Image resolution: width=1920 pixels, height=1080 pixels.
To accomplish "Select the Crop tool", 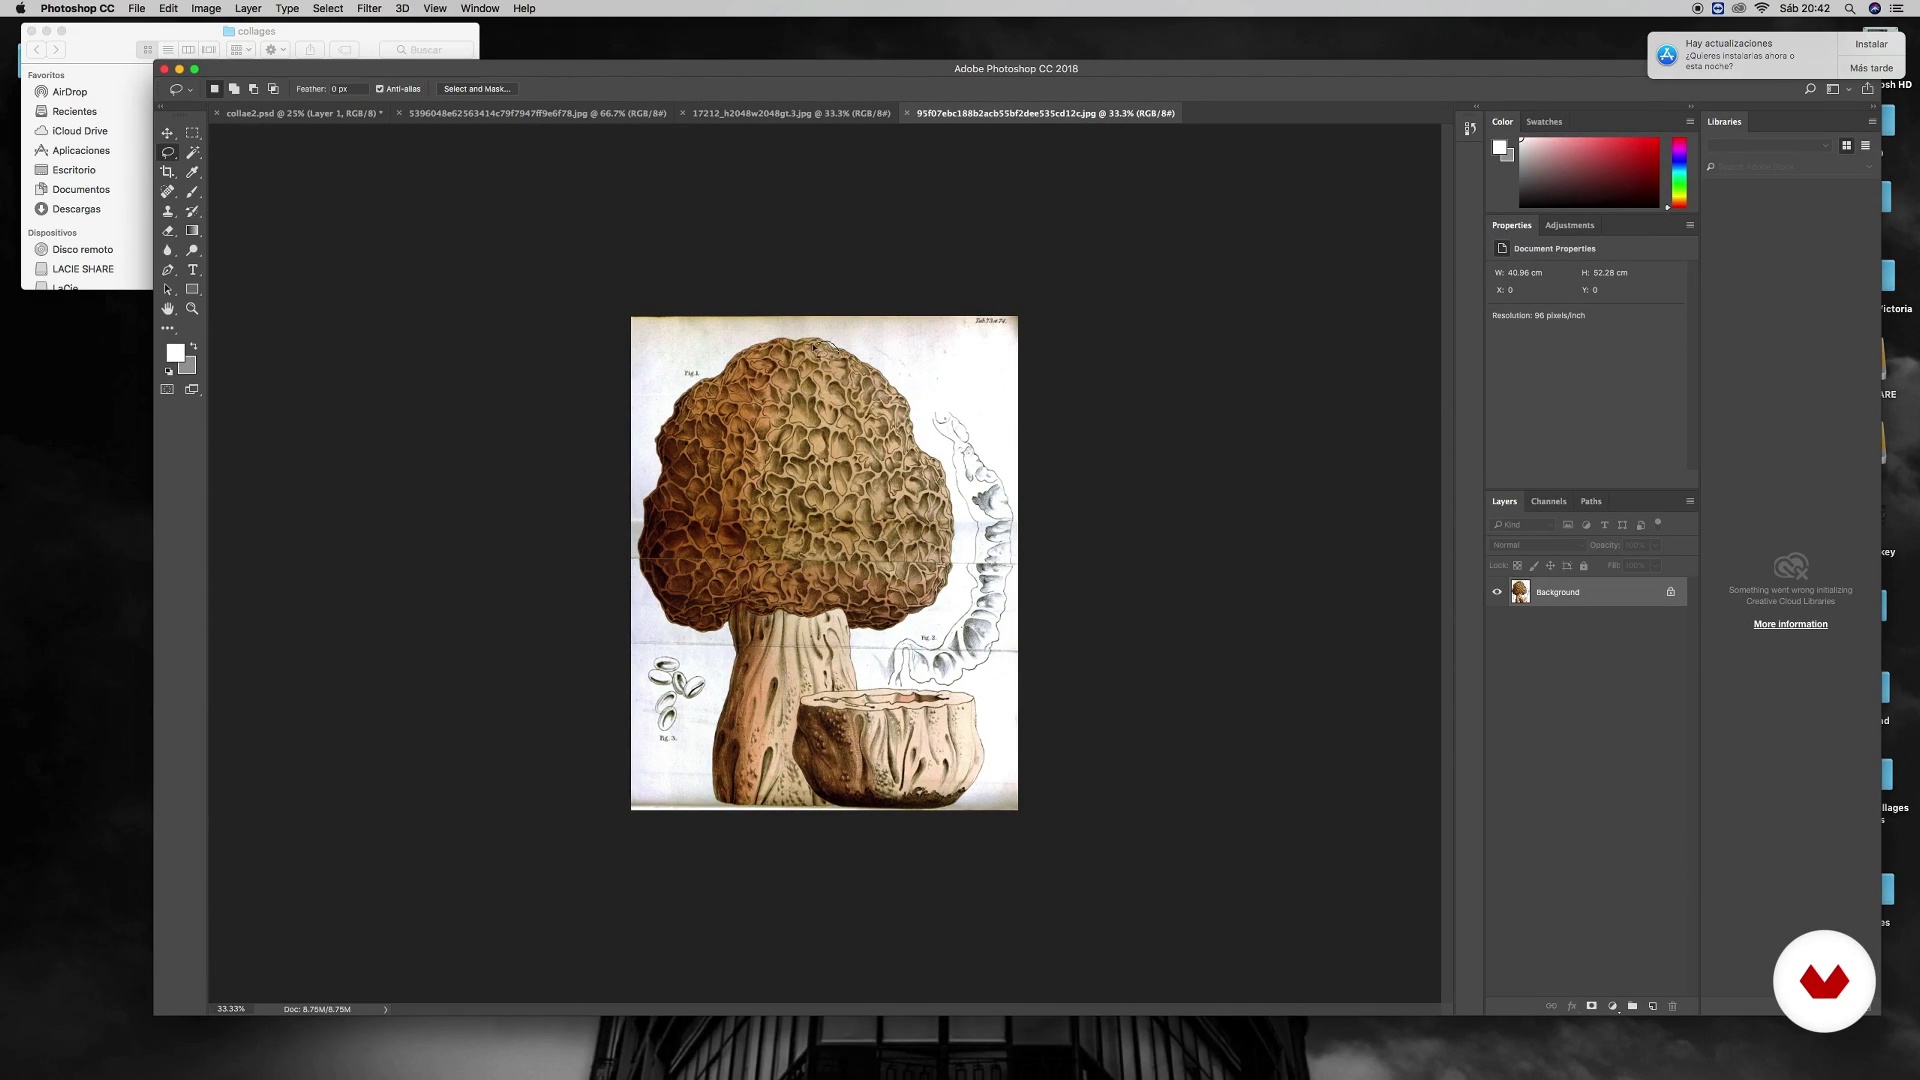I will 167,172.
